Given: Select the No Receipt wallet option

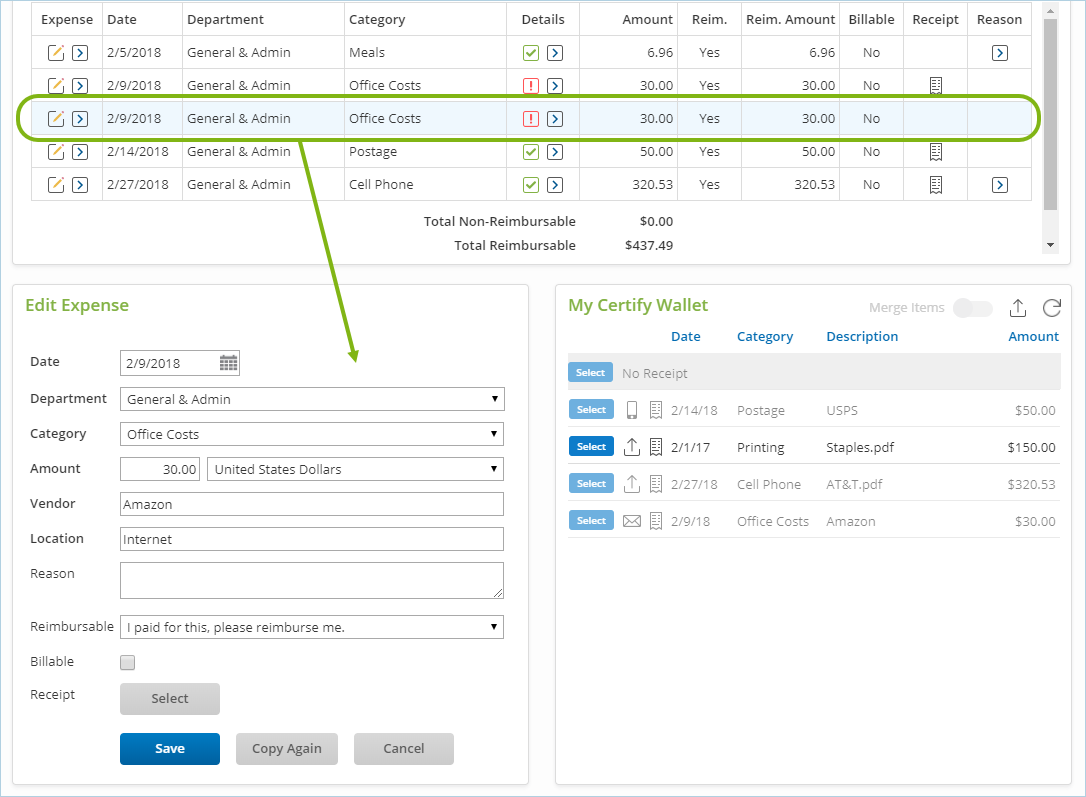Looking at the screenshot, I should pyautogui.click(x=591, y=373).
